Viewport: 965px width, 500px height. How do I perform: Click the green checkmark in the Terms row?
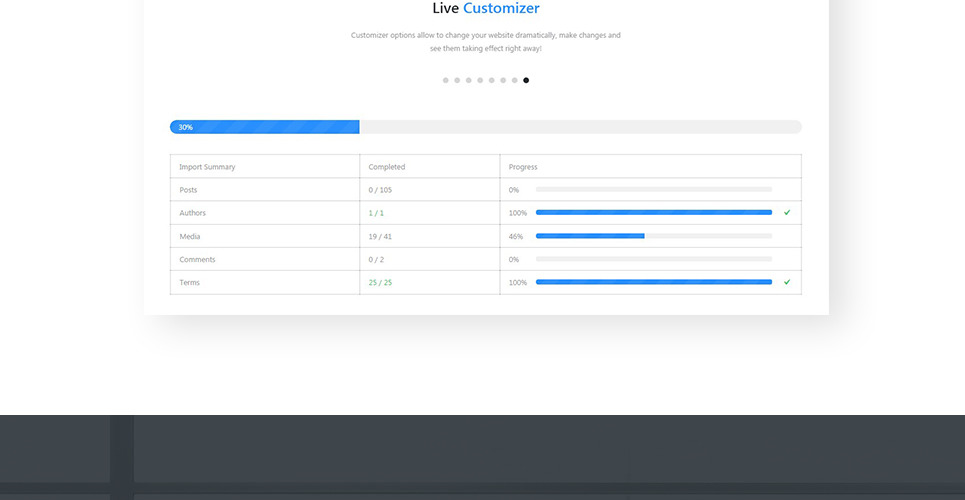click(x=787, y=282)
